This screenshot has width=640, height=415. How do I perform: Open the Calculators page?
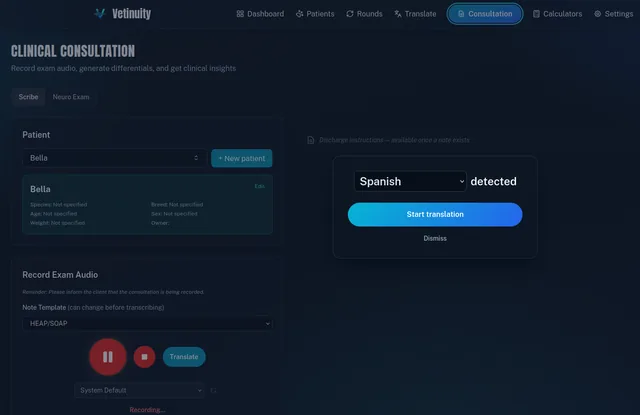tap(558, 14)
